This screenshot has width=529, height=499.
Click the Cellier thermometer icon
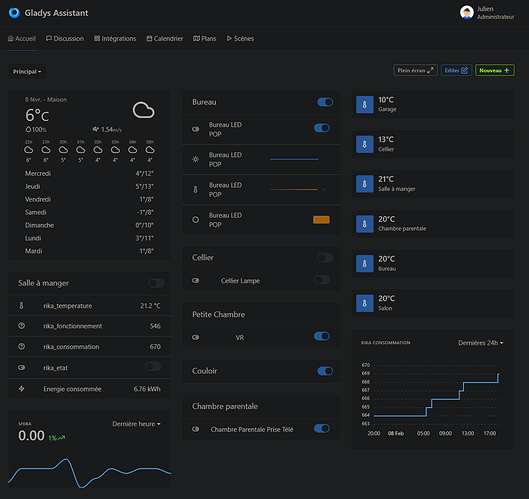[364, 144]
